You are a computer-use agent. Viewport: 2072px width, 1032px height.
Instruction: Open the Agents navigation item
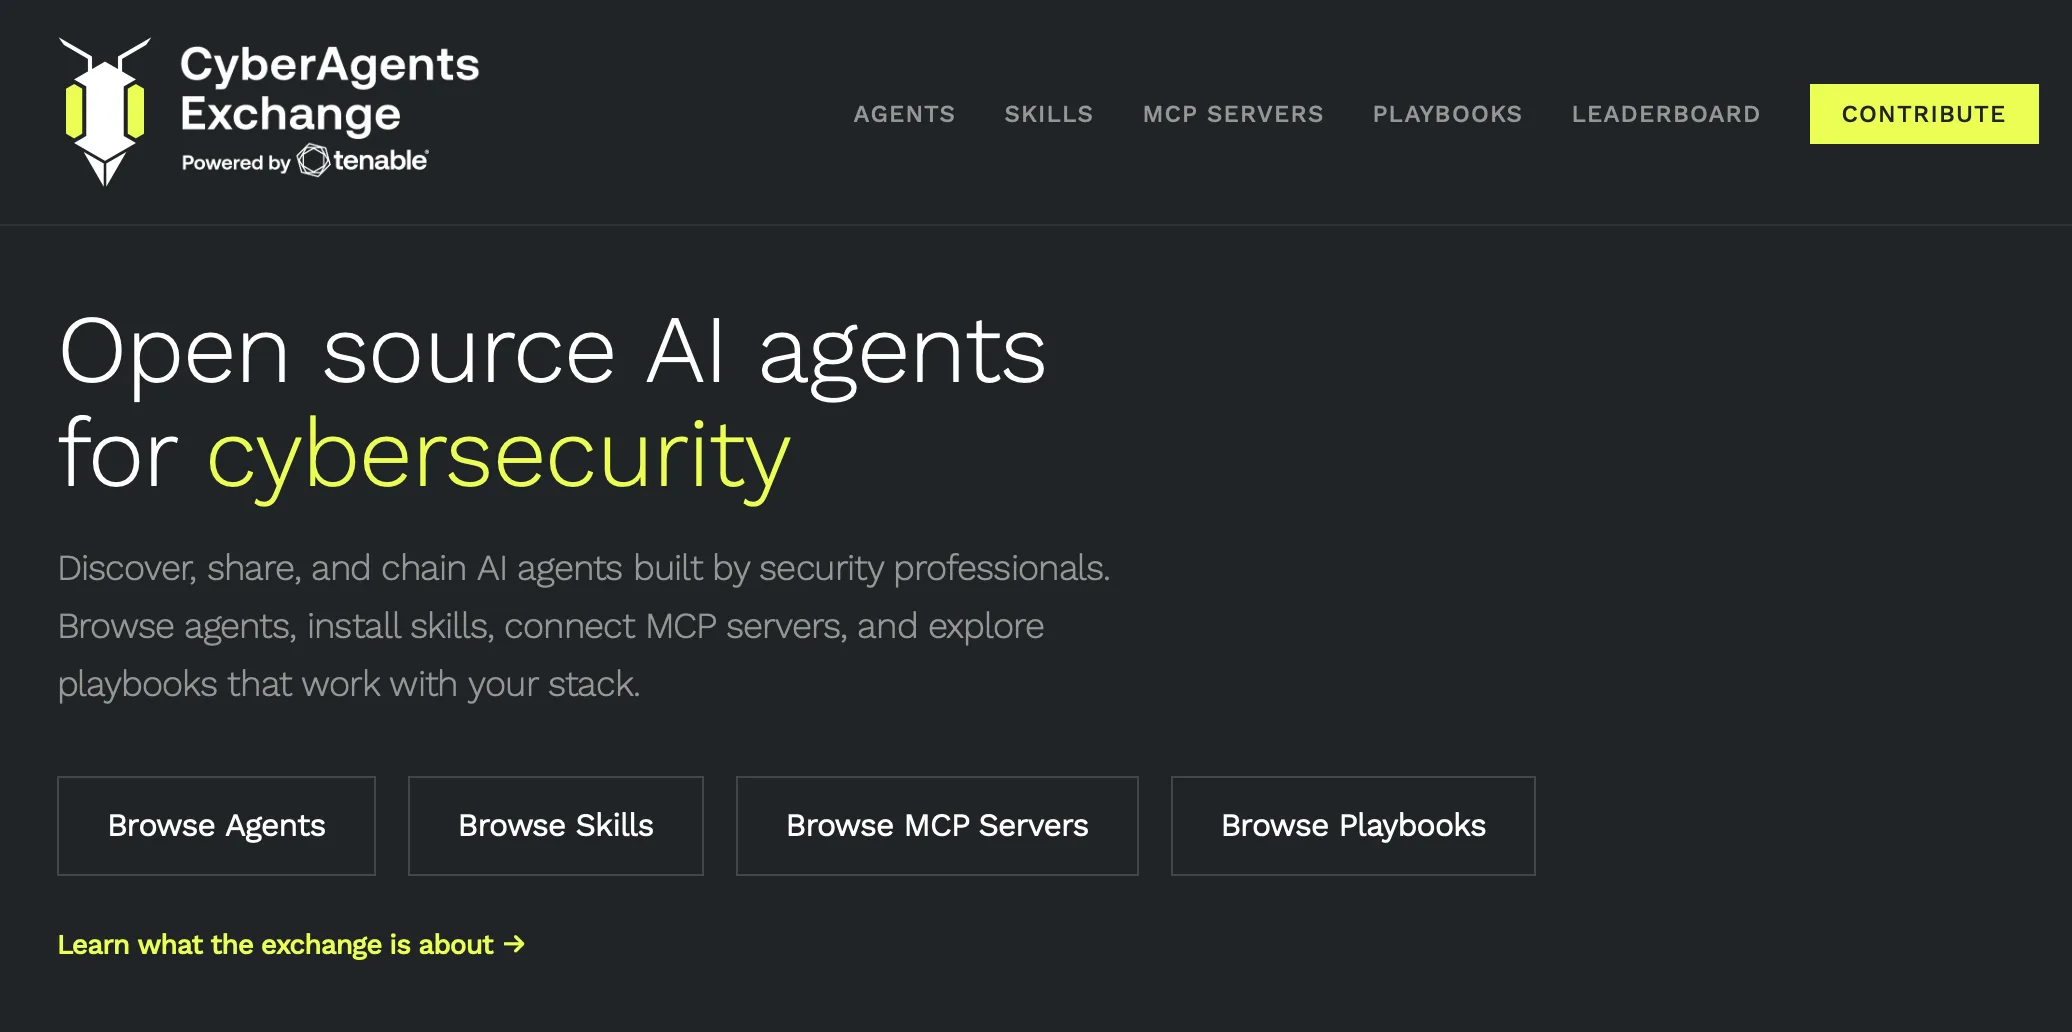click(904, 114)
